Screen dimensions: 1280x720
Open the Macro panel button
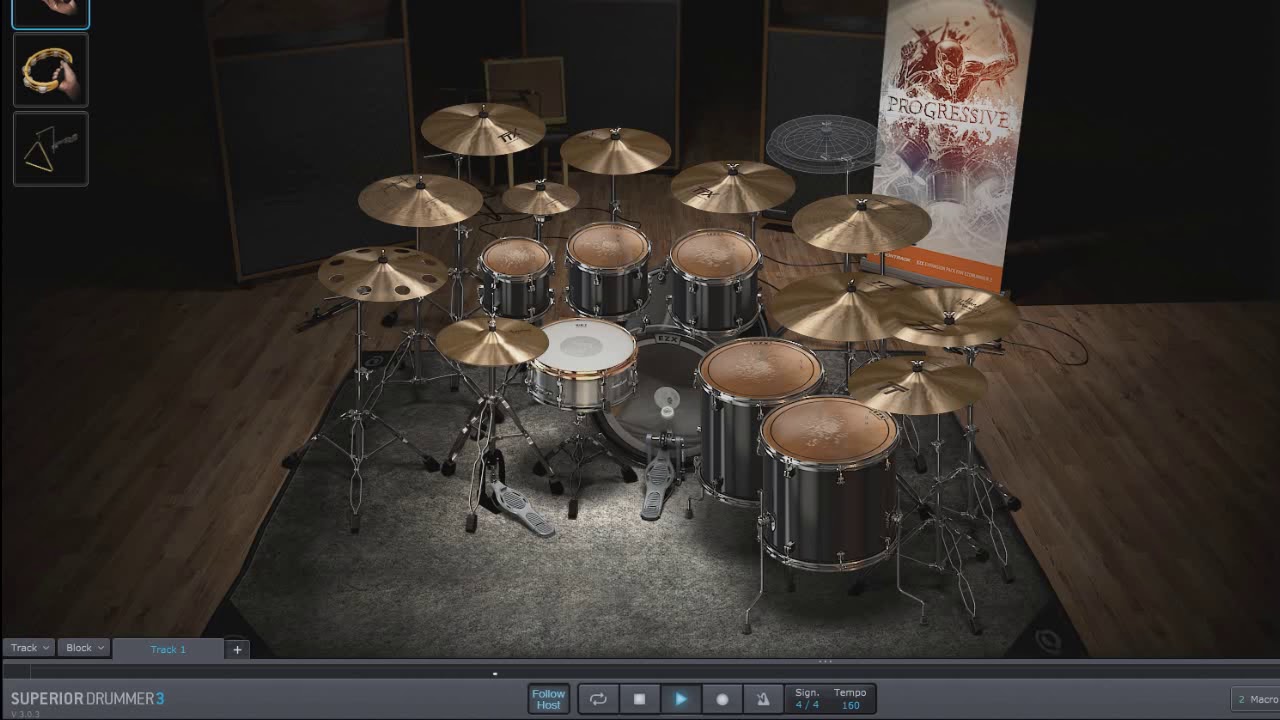pos(1256,699)
